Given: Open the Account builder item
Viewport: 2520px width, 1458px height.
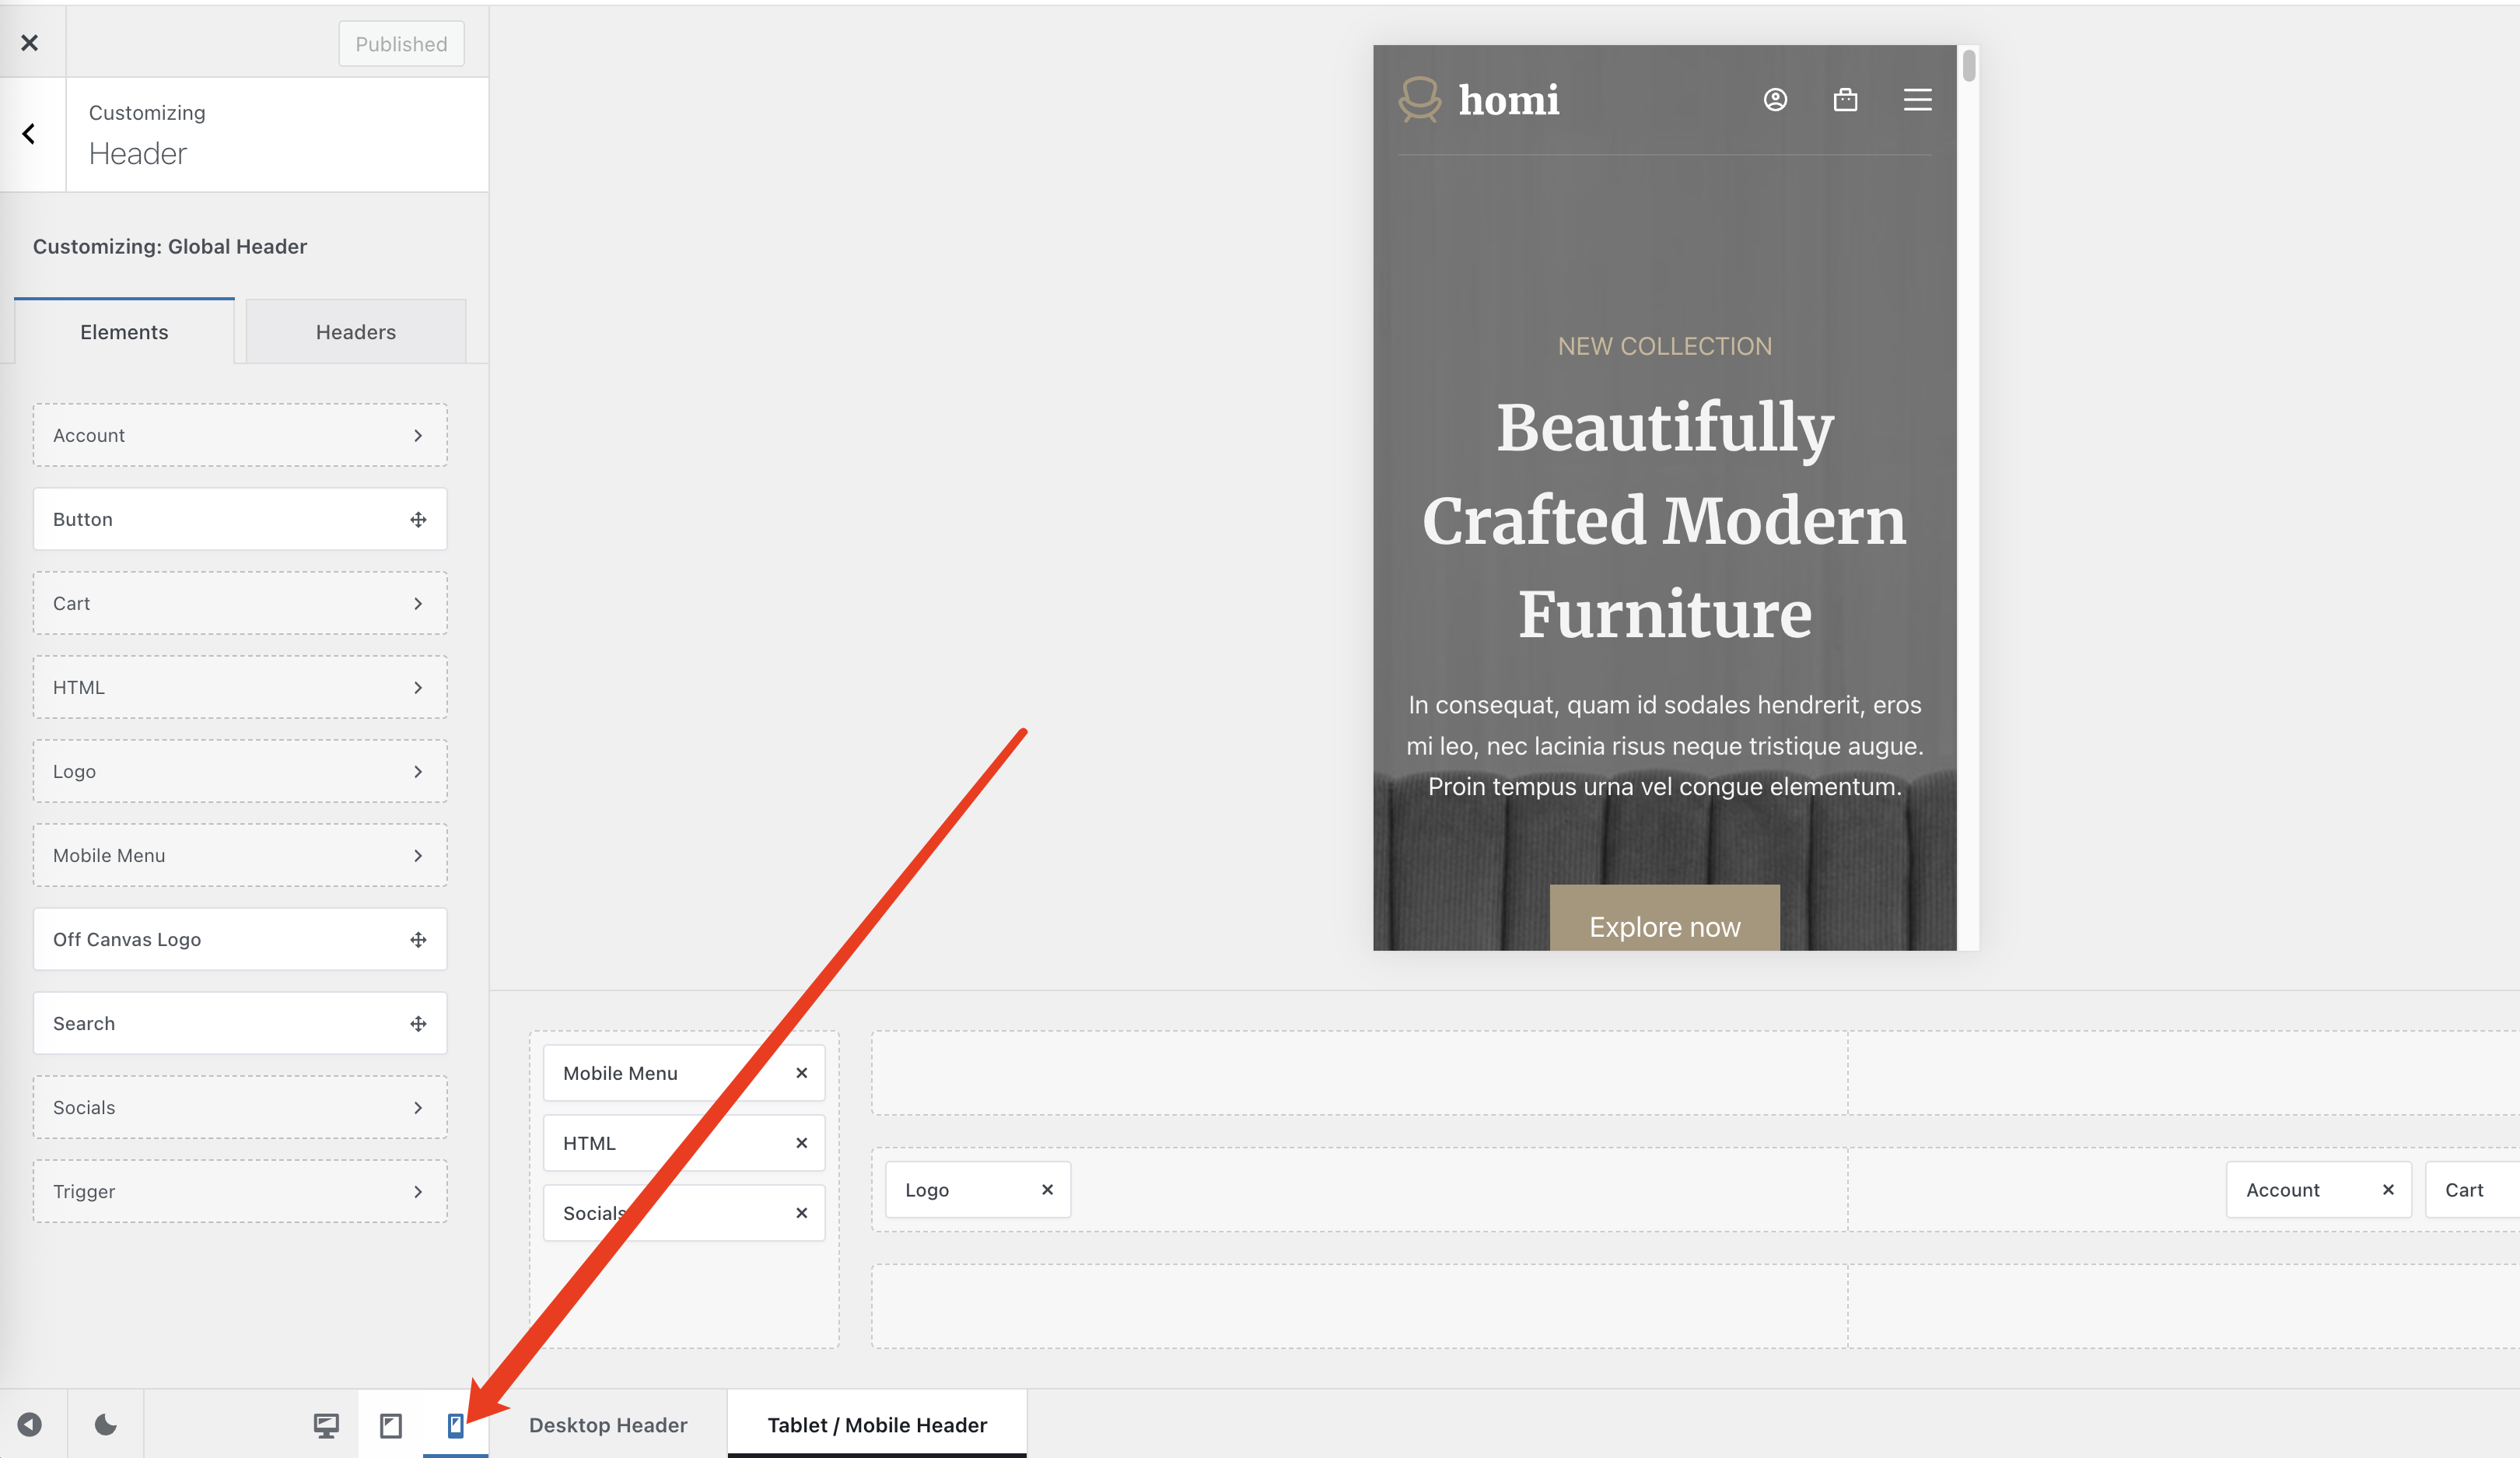Looking at the screenshot, I should [x=2319, y=1190].
